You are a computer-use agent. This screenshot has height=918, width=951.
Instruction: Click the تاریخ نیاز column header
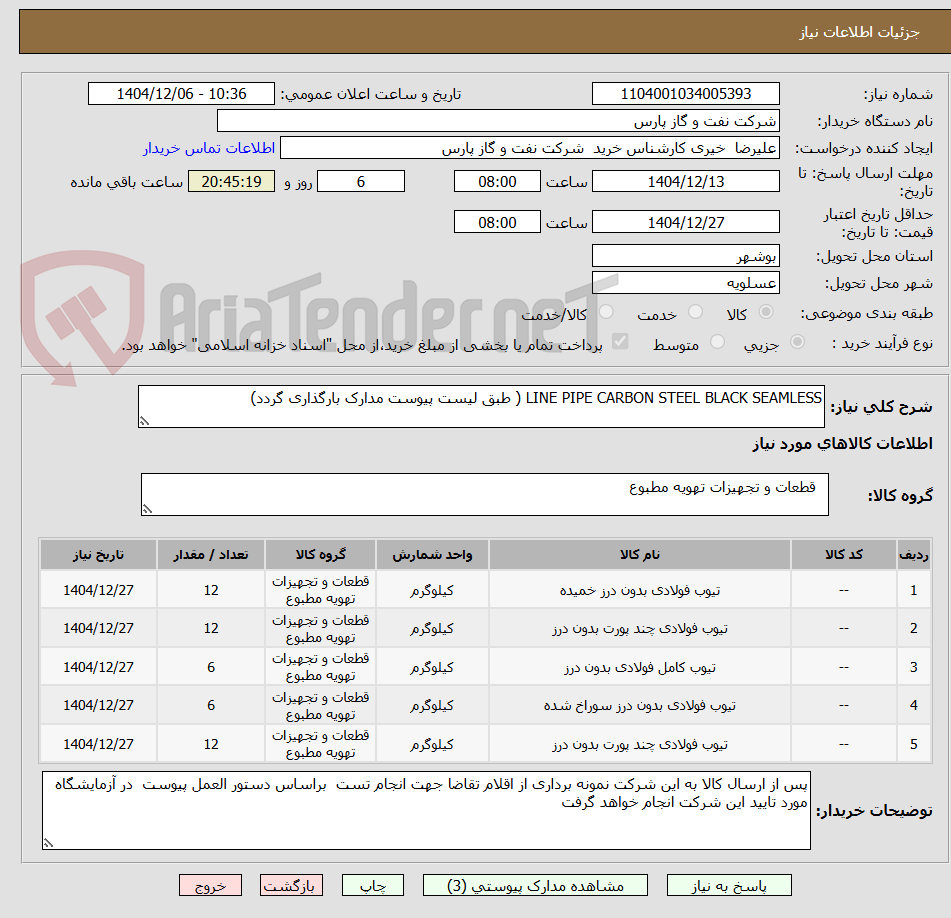98,554
